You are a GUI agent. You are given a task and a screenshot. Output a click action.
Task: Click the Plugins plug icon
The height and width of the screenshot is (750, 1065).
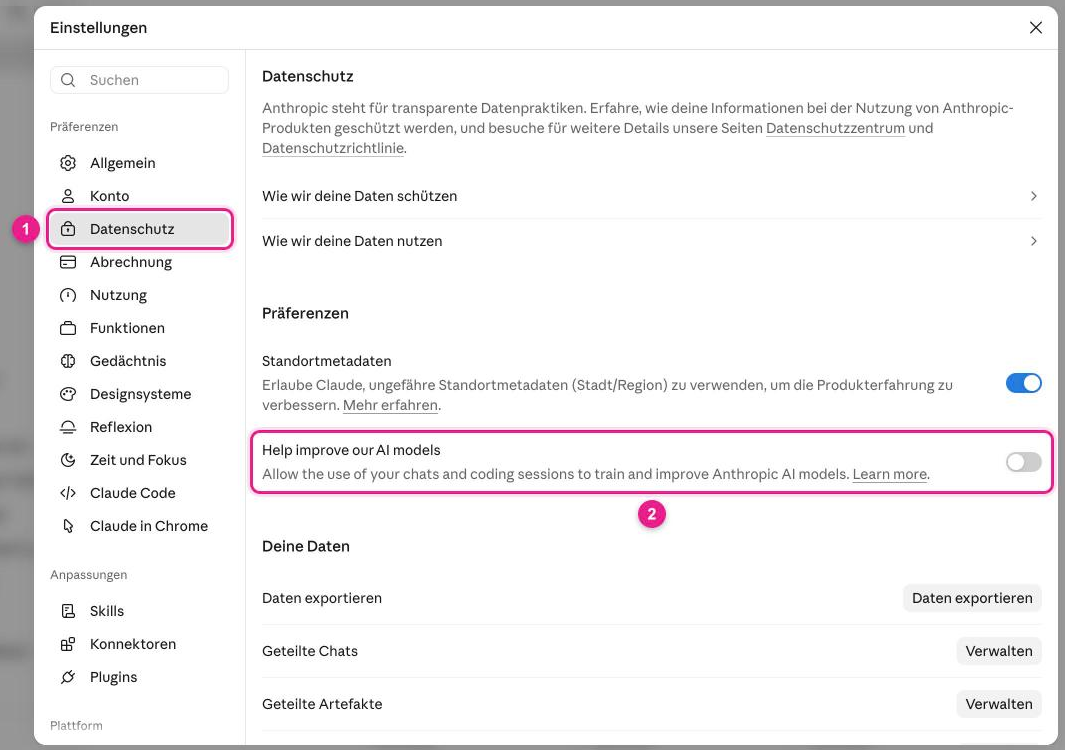tap(68, 677)
